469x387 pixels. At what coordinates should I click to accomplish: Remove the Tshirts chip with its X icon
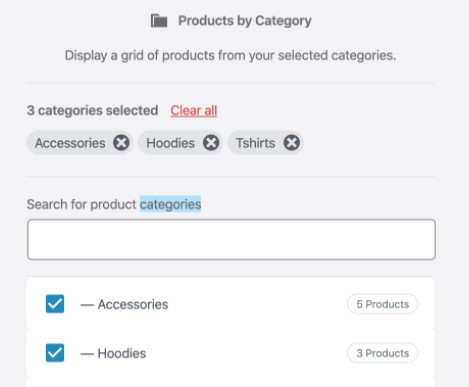point(292,143)
